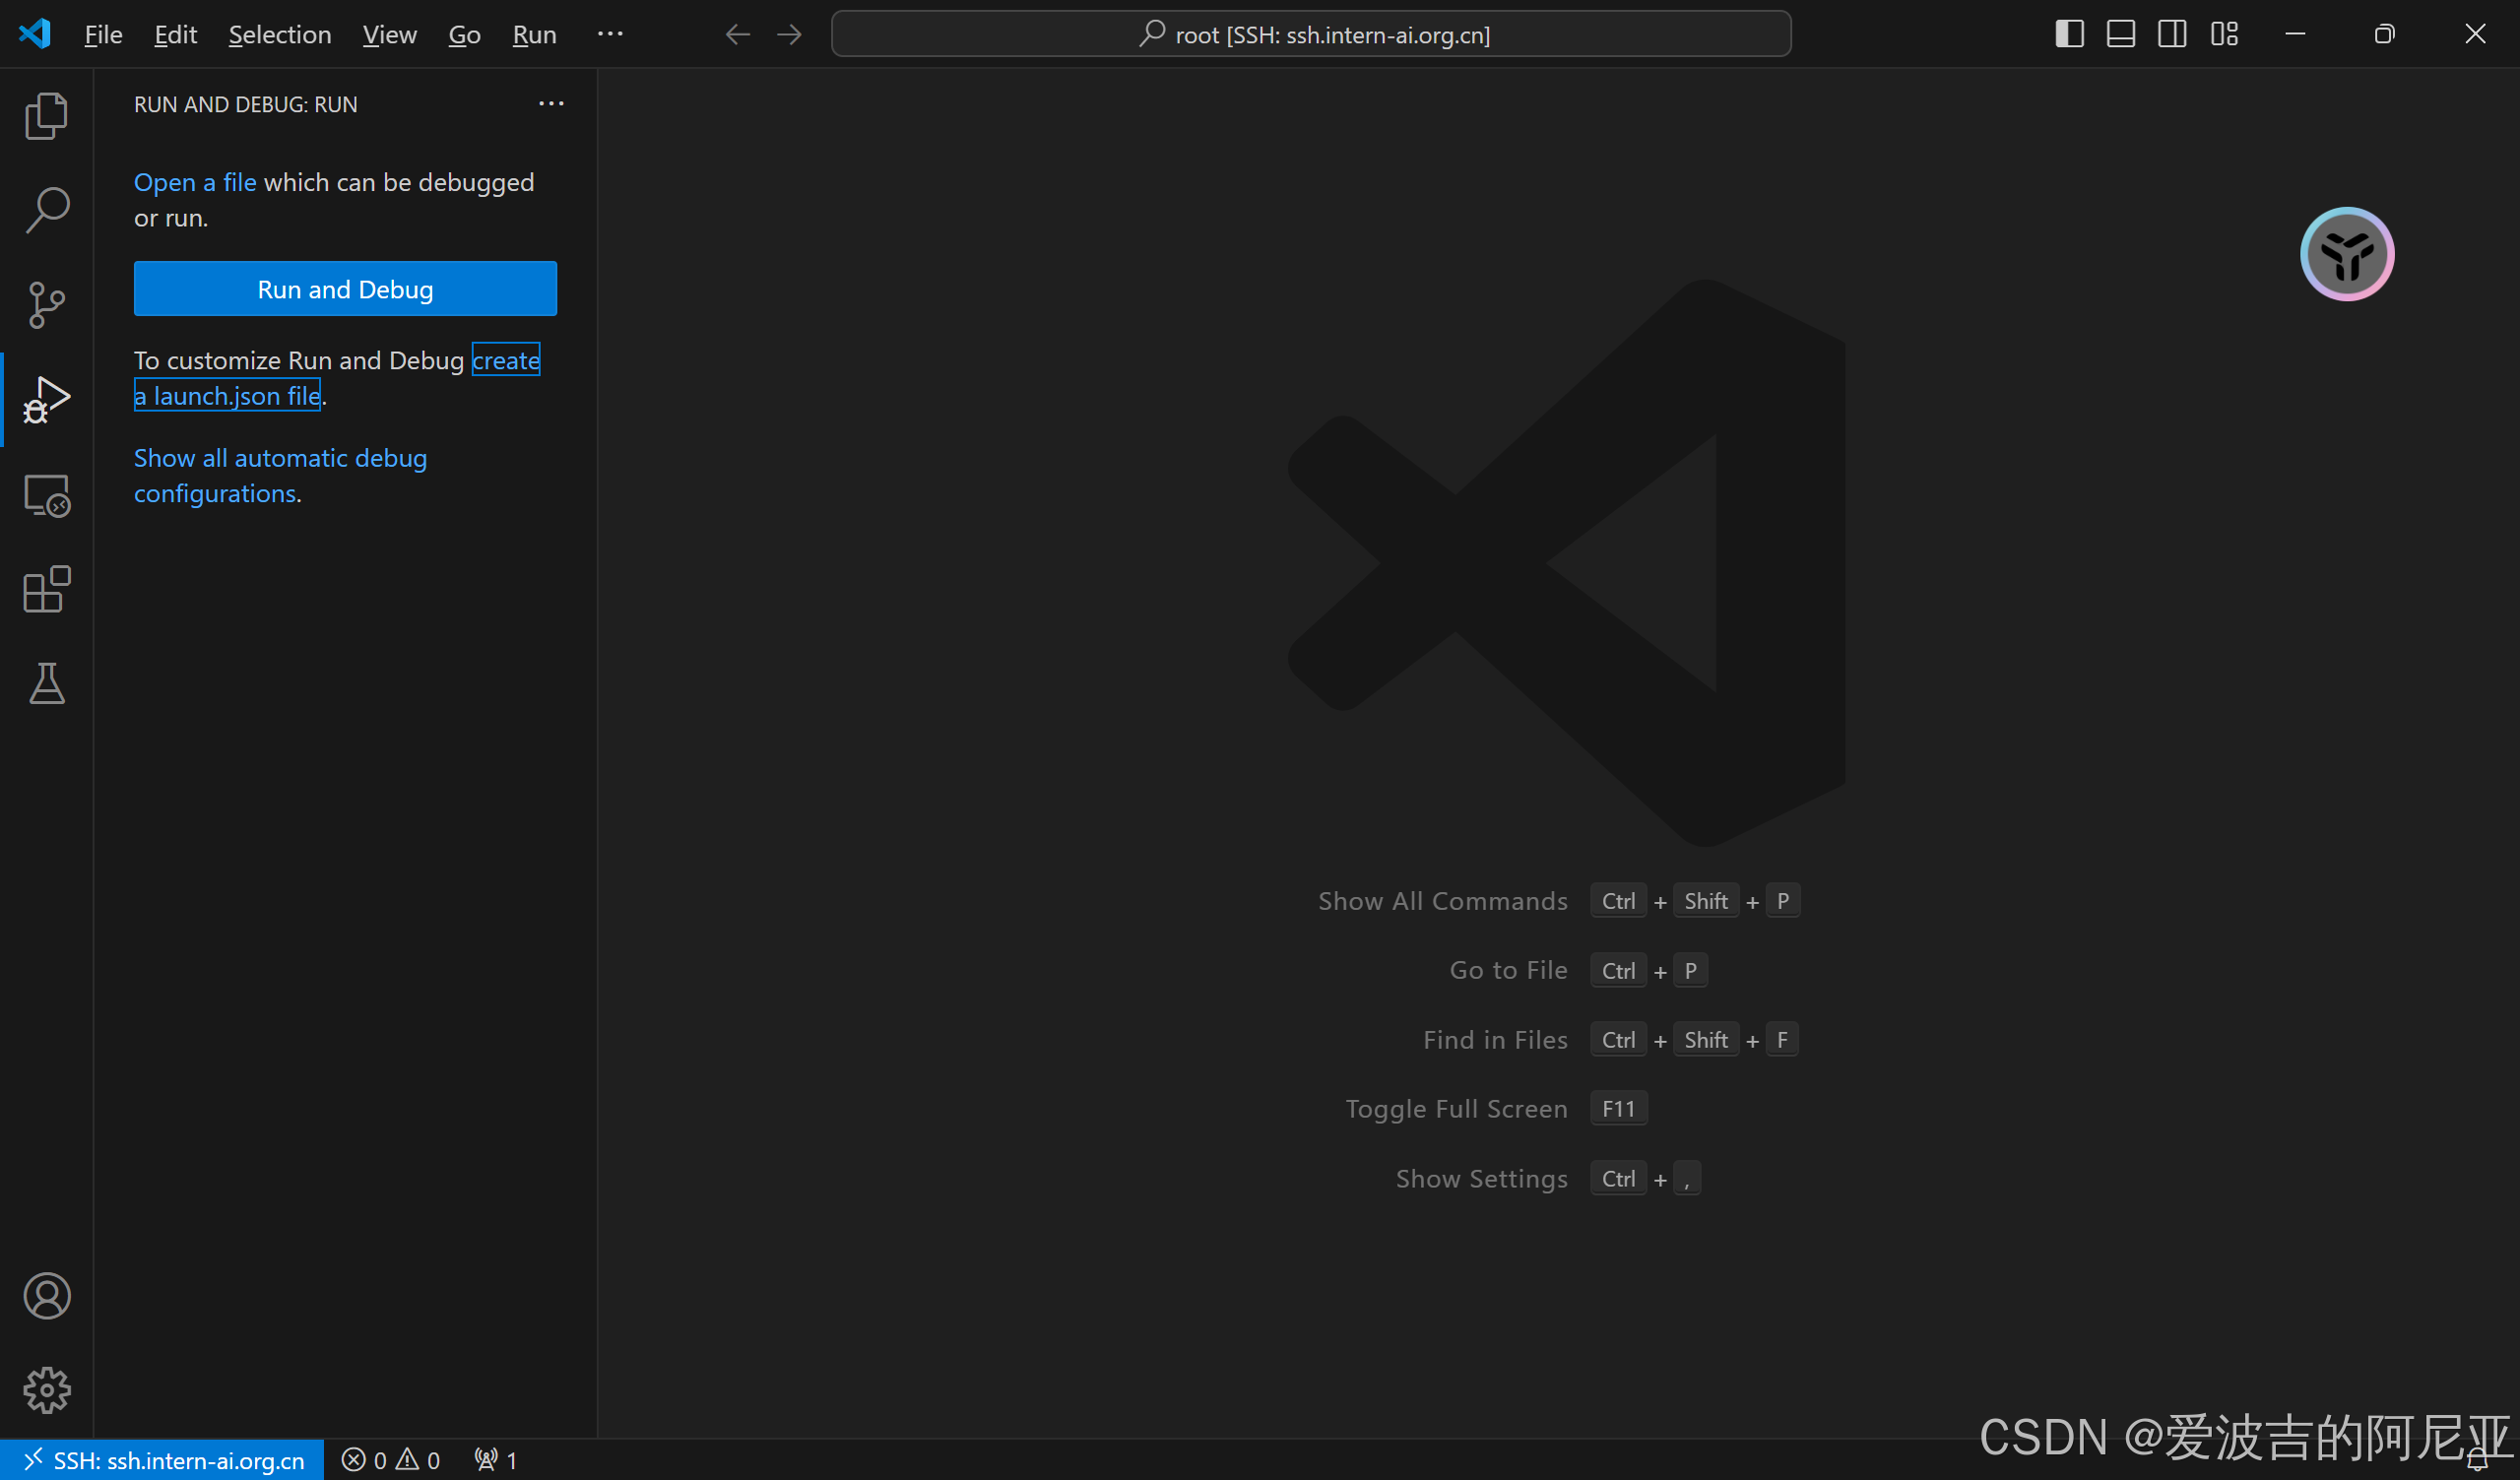Click the forwarded ports status indicator
This screenshot has width=2520, height=1480.
click(496, 1460)
